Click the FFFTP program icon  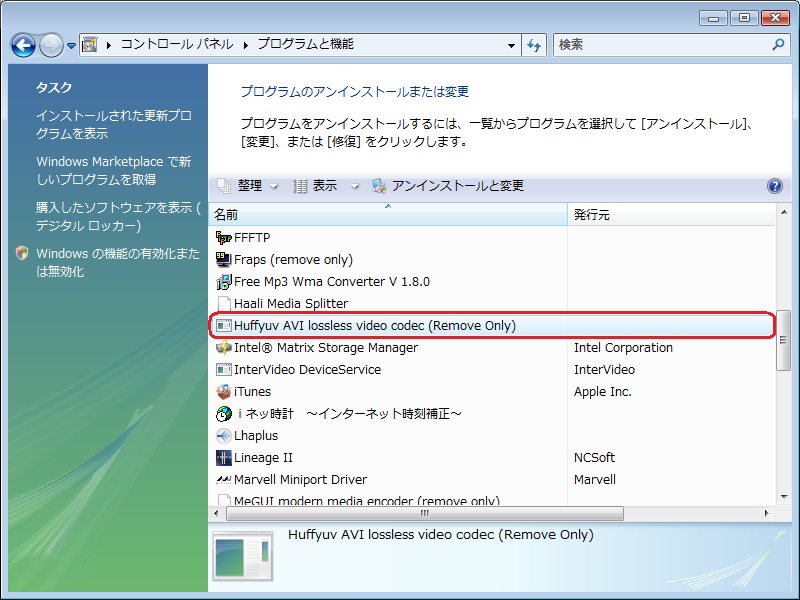click(224, 238)
